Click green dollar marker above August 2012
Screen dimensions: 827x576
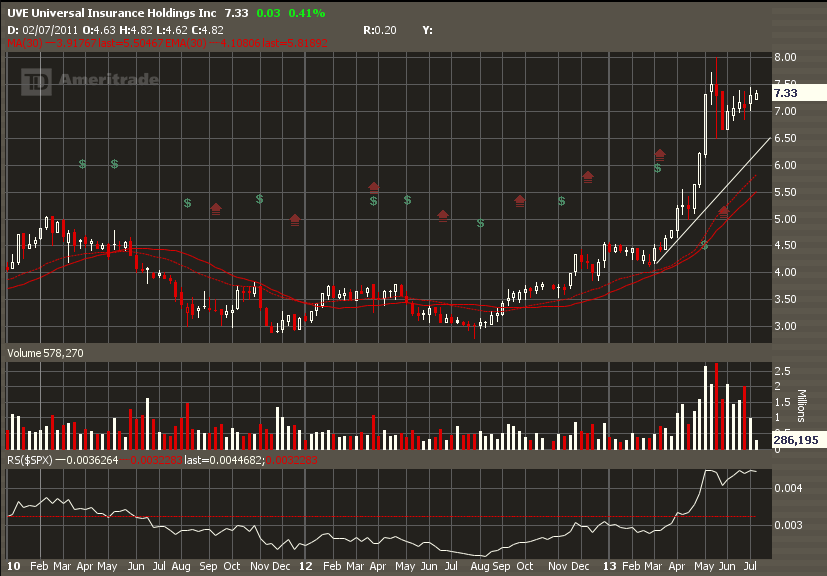pos(481,224)
